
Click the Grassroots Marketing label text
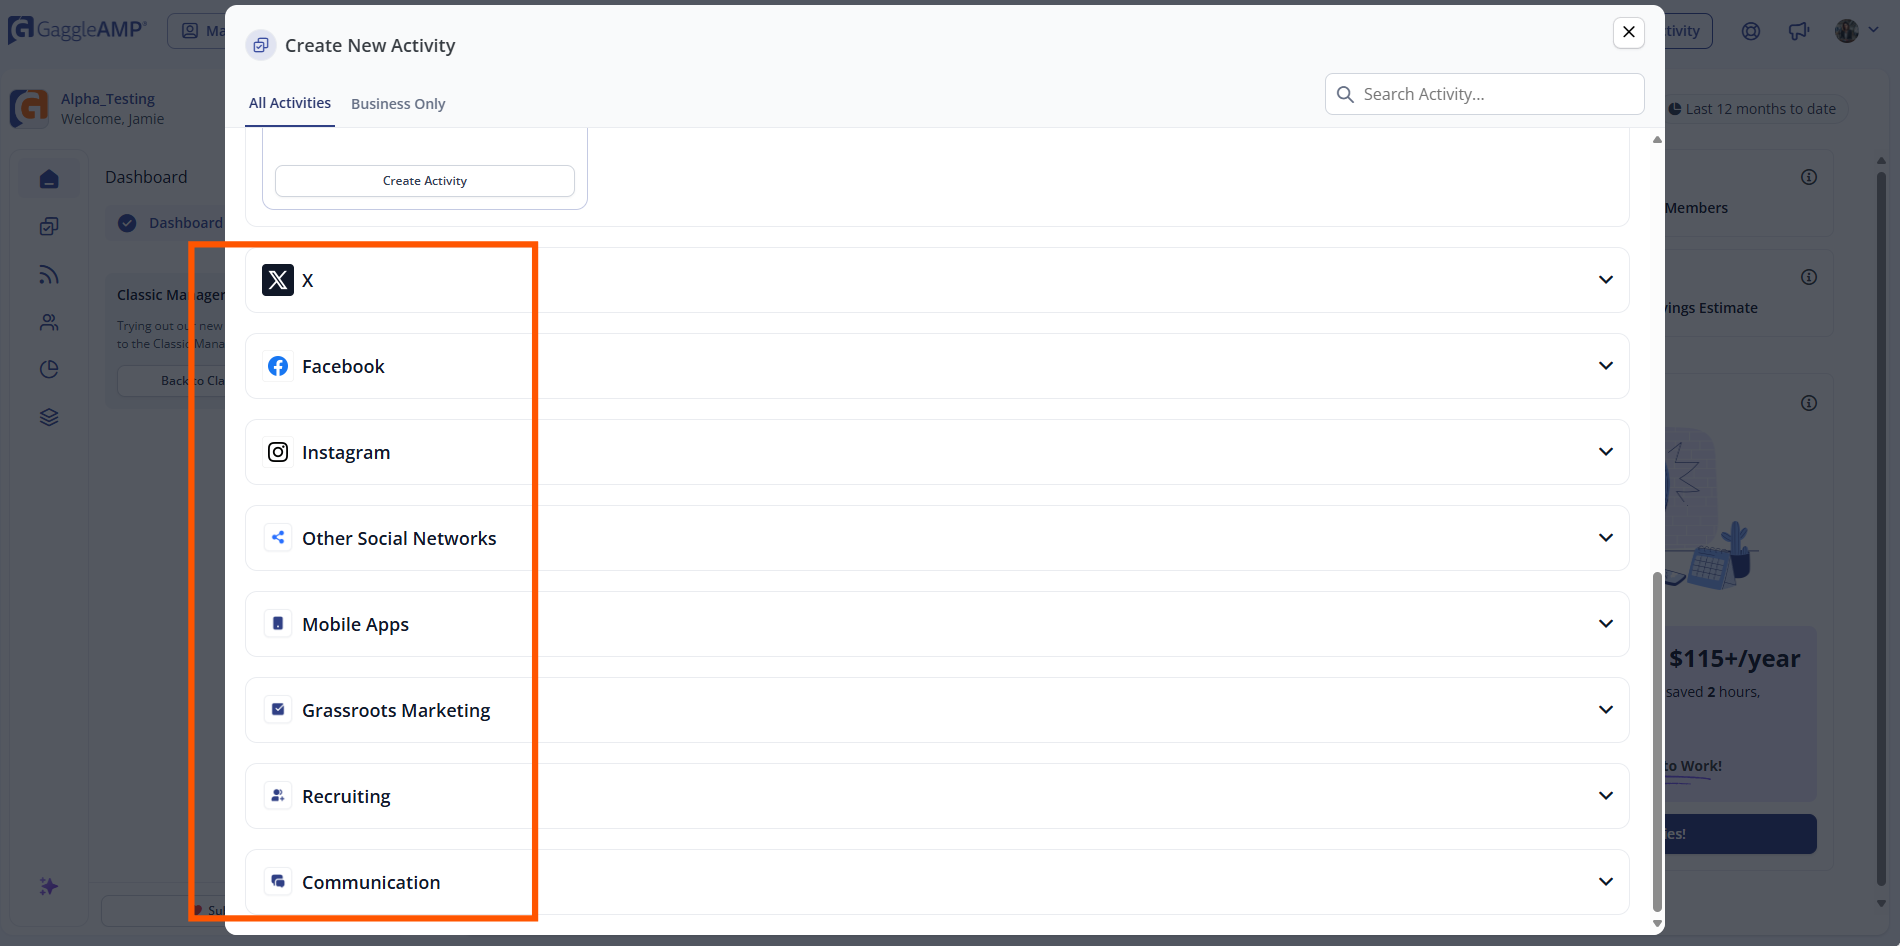(396, 710)
